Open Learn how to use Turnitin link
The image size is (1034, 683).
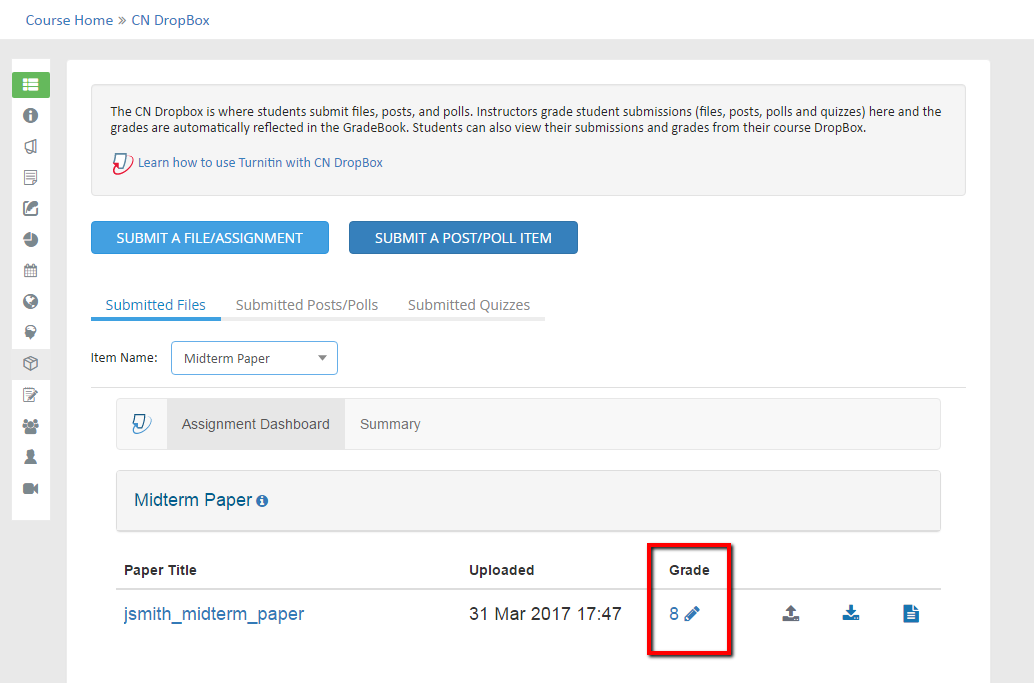coord(260,163)
